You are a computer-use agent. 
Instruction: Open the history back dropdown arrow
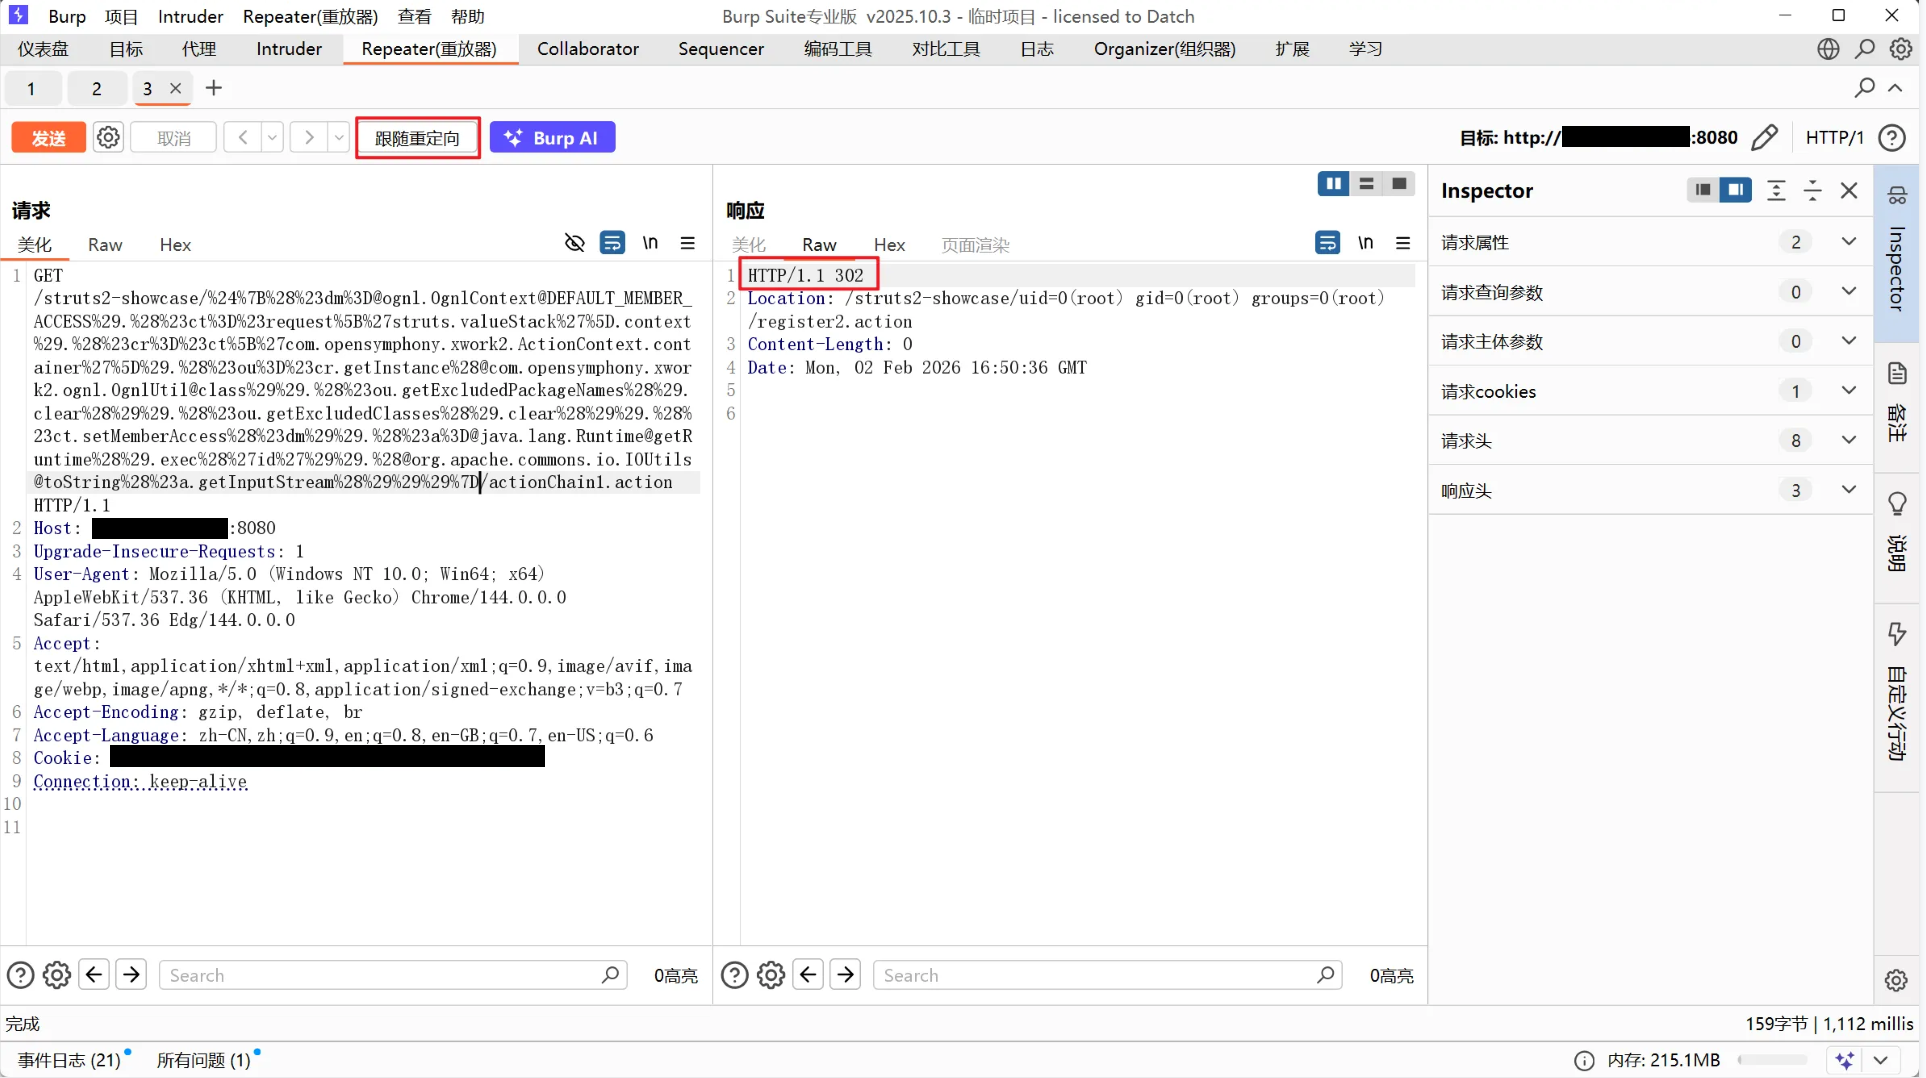[272, 138]
